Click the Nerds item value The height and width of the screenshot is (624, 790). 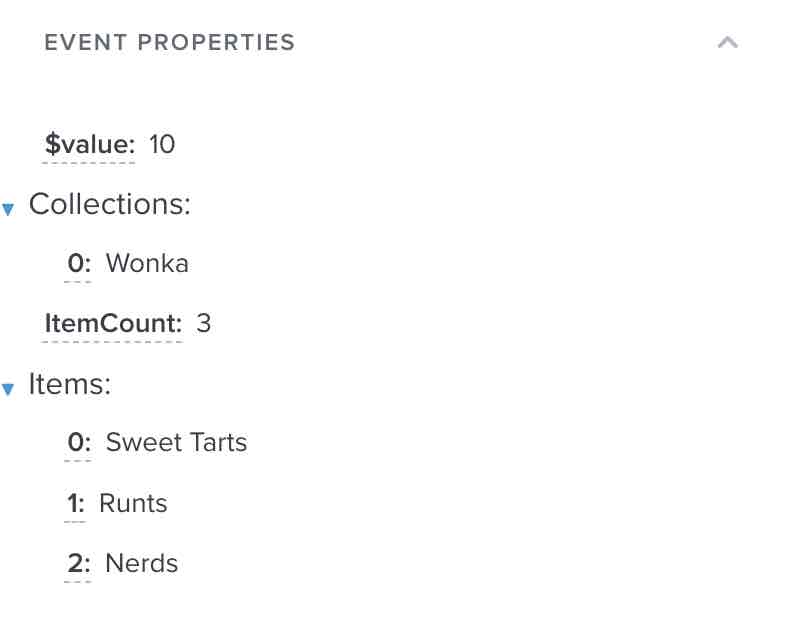pyautogui.click(x=142, y=564)
